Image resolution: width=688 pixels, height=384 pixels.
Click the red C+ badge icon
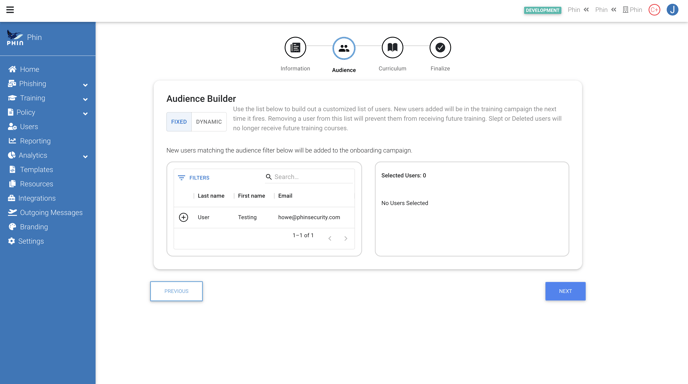654,10
